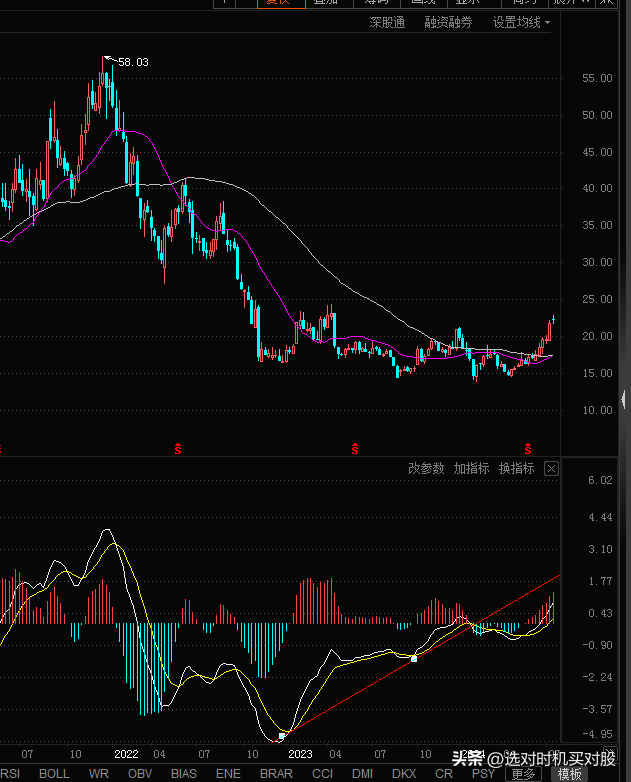Click the 0.43 MACD axis value
Image resolution: width=631 pixels, height=782 pixels.
tap(600, 613)
